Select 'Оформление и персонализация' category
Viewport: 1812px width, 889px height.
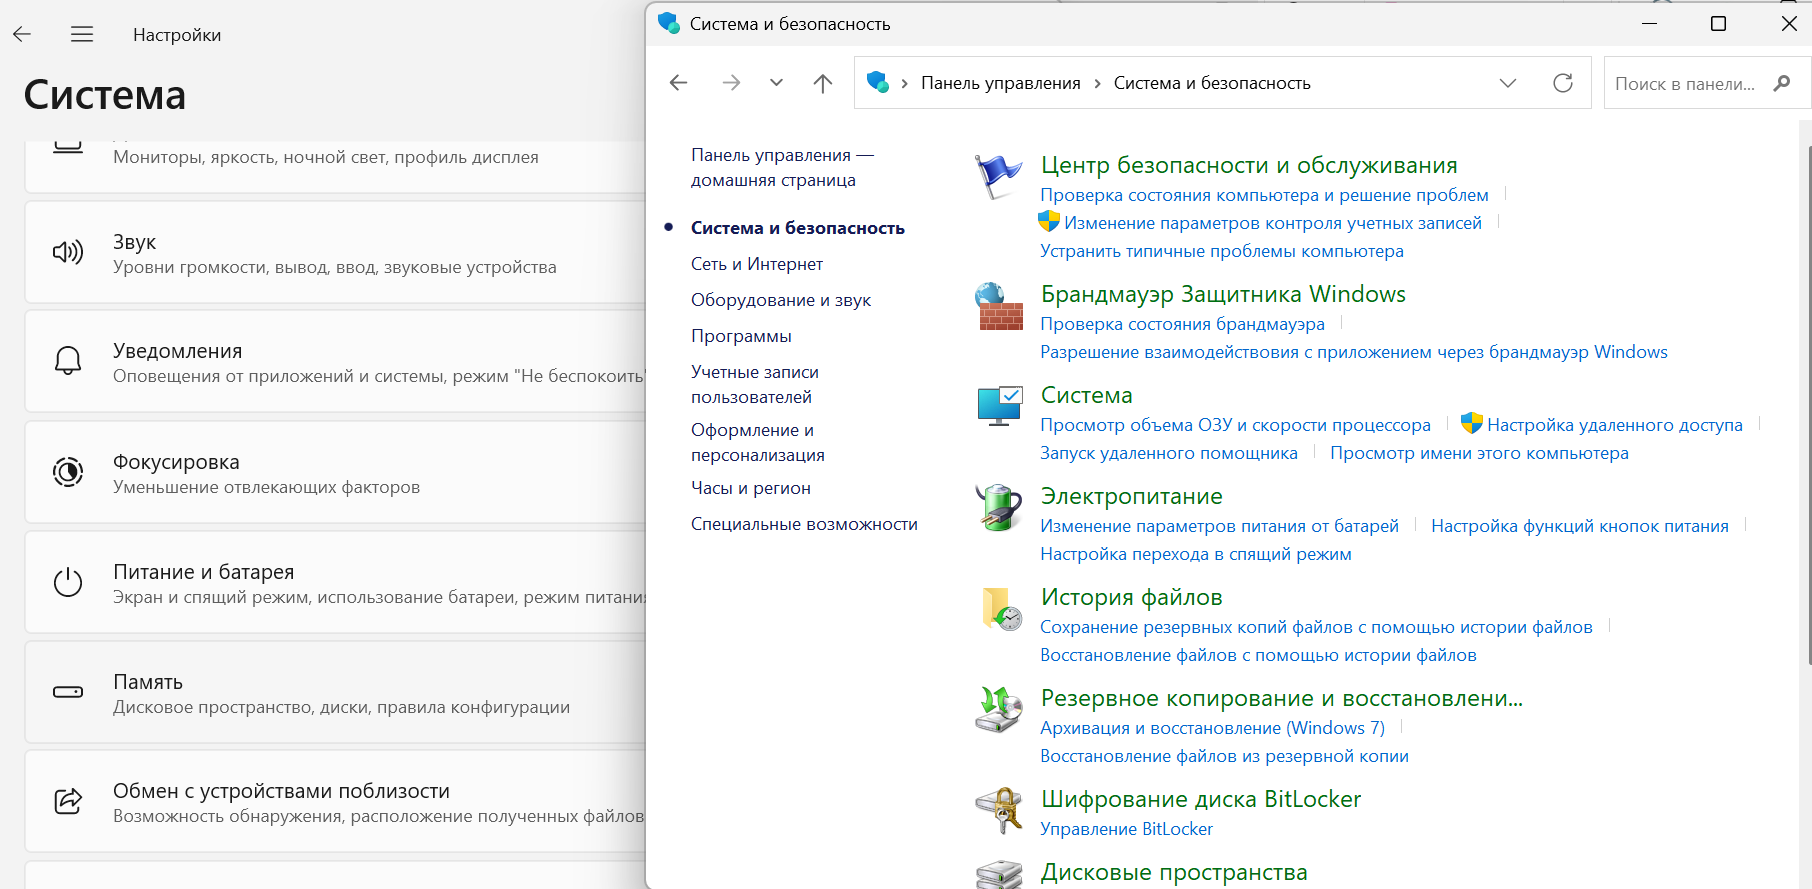point(757,442)
